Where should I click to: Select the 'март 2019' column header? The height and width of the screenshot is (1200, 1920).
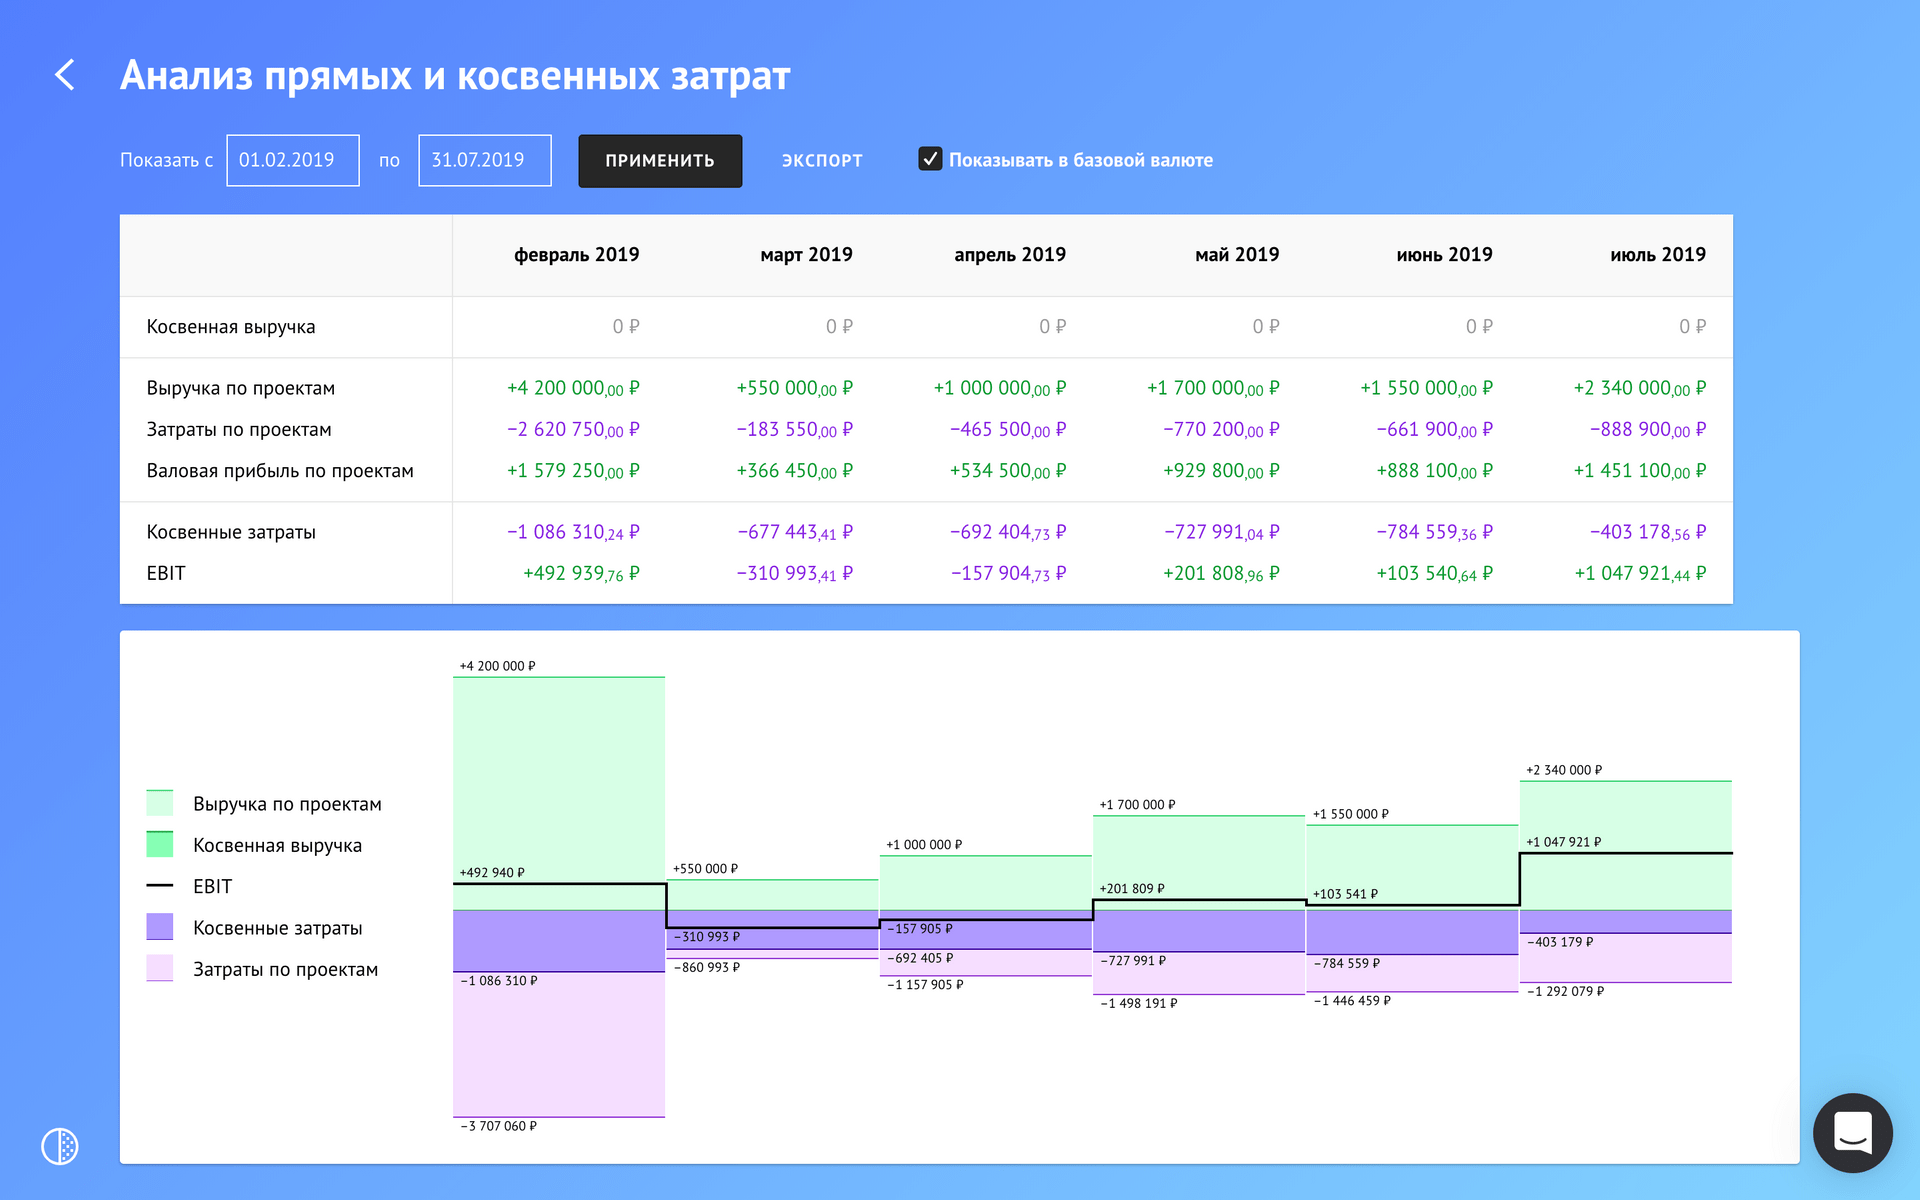pyautogui.click(x=806, y=255)
